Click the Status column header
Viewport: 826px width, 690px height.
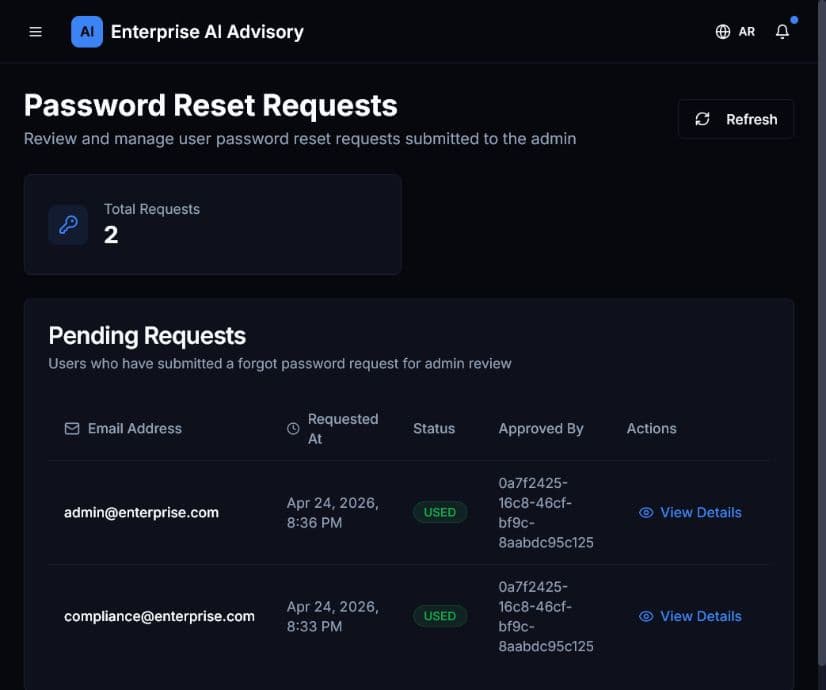point(434,429)
